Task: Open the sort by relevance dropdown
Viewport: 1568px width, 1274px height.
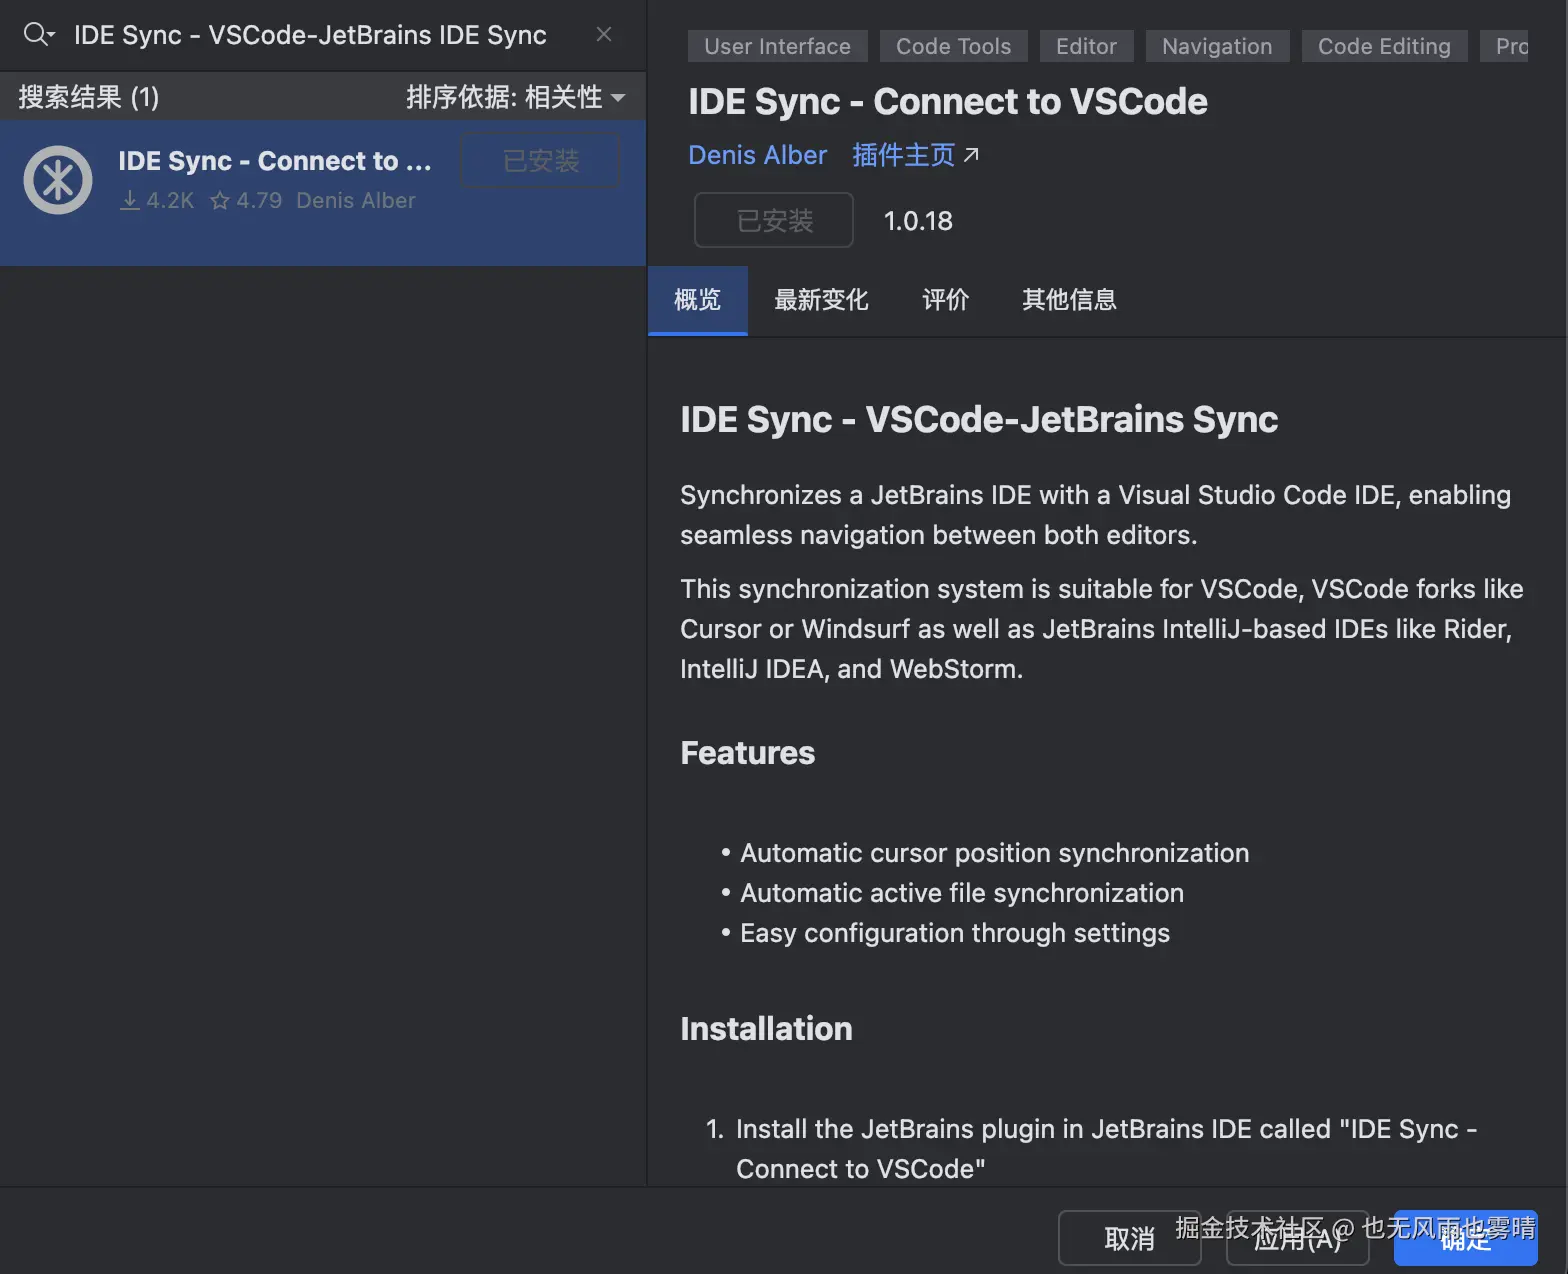Action: click(515, 97)
